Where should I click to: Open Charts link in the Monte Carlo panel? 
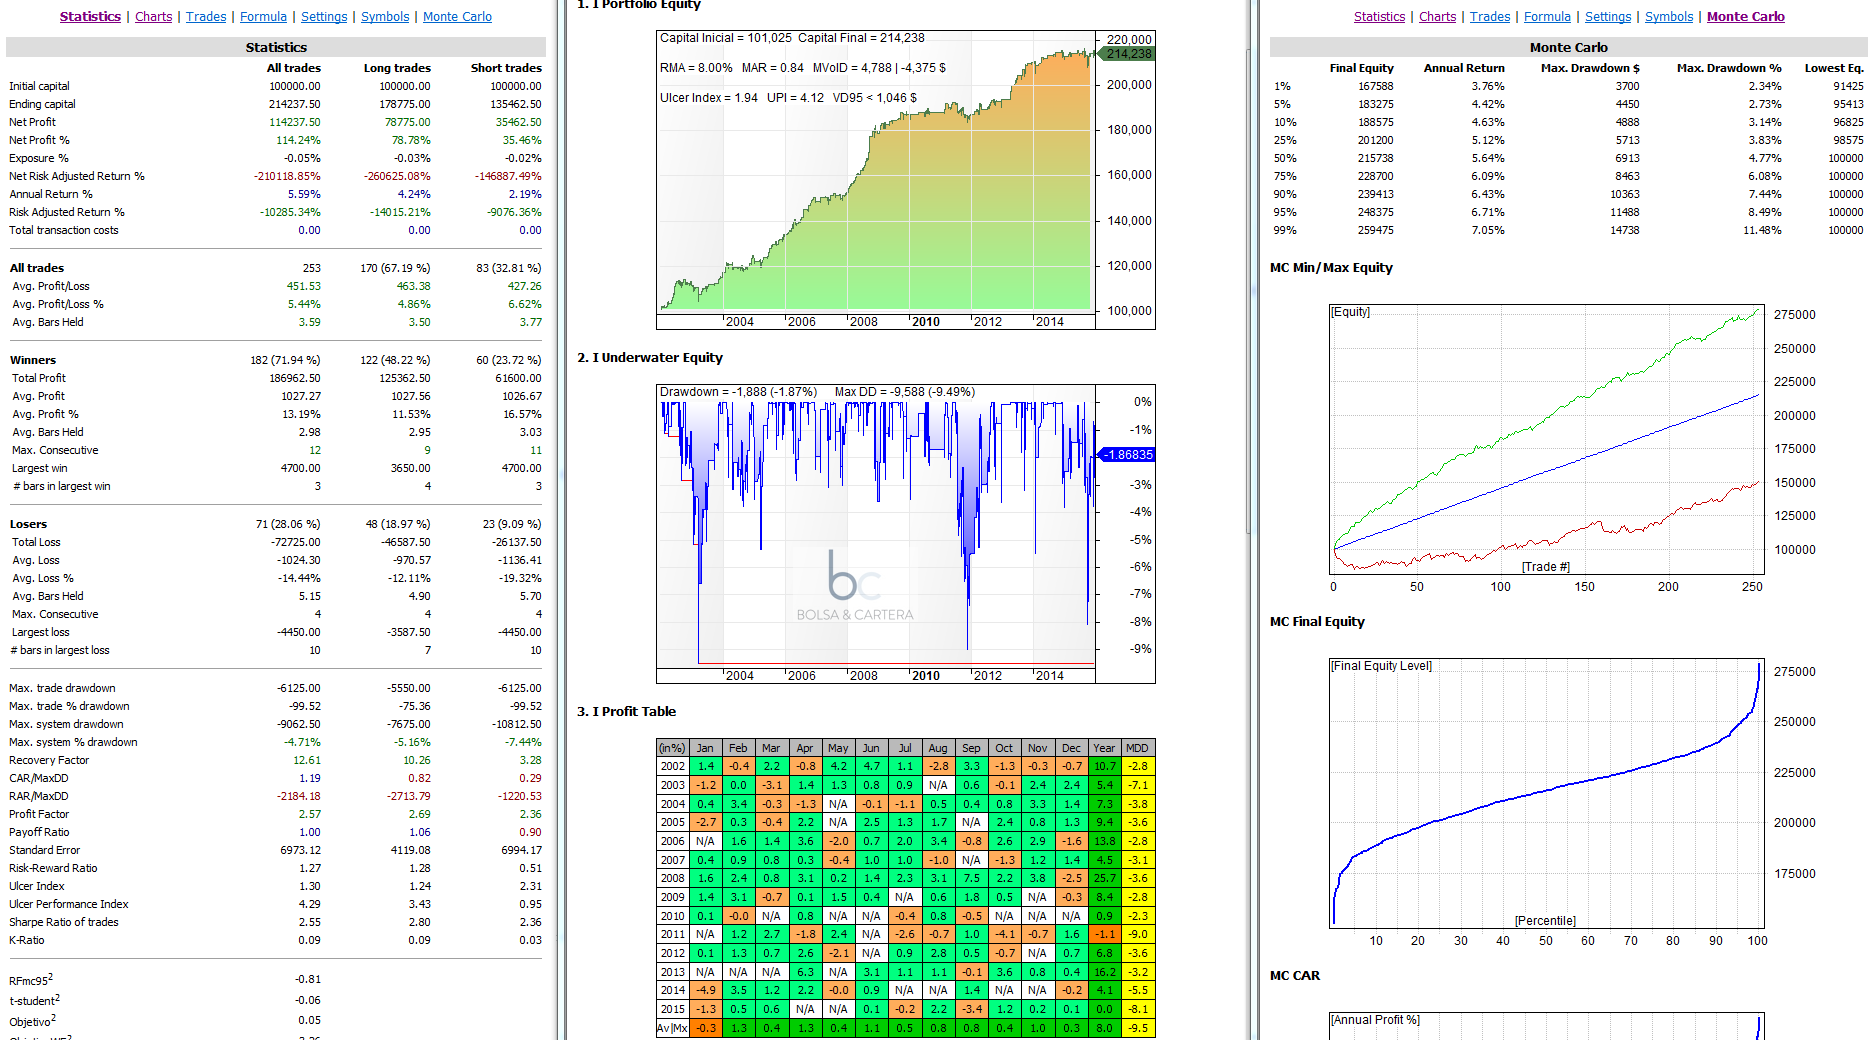coord(1437,17)
